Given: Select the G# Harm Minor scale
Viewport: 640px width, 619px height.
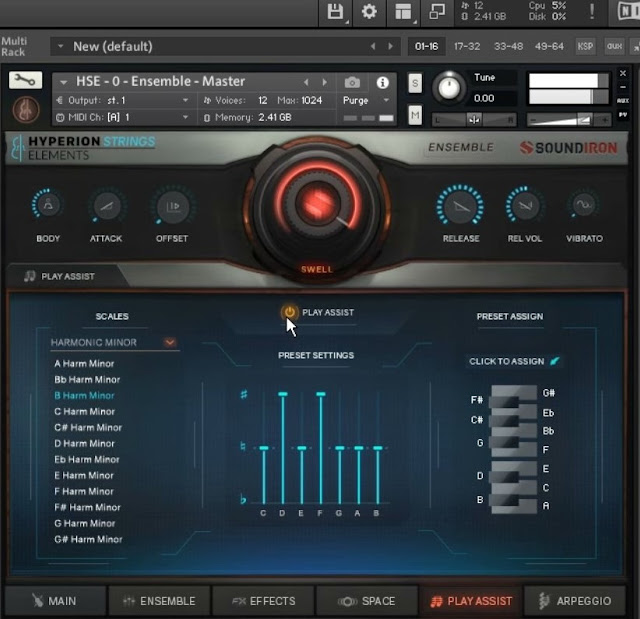Looking at the screenshot, I should coord(88,539).
